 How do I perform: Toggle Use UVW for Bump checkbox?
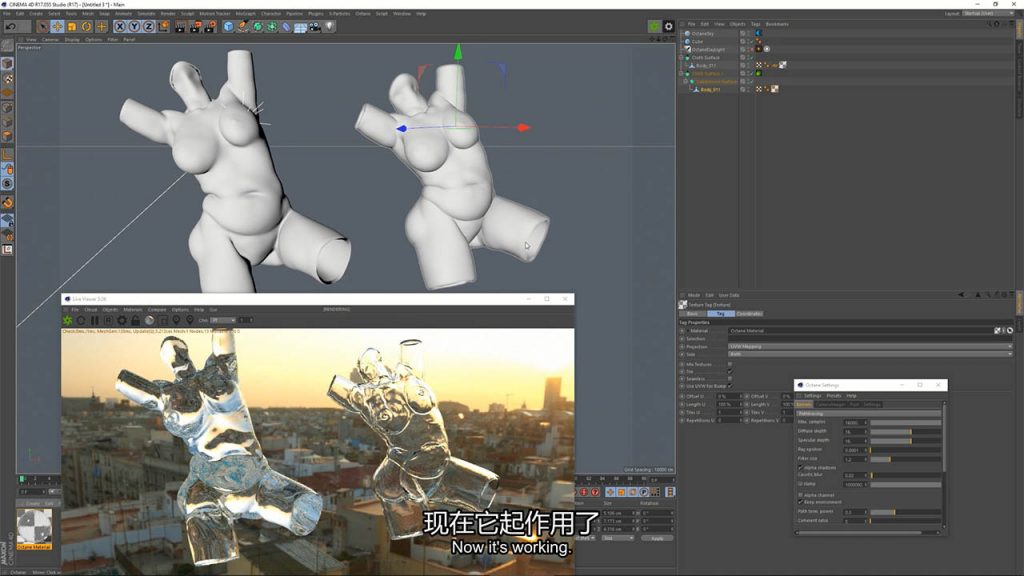(x=729, y=386)
